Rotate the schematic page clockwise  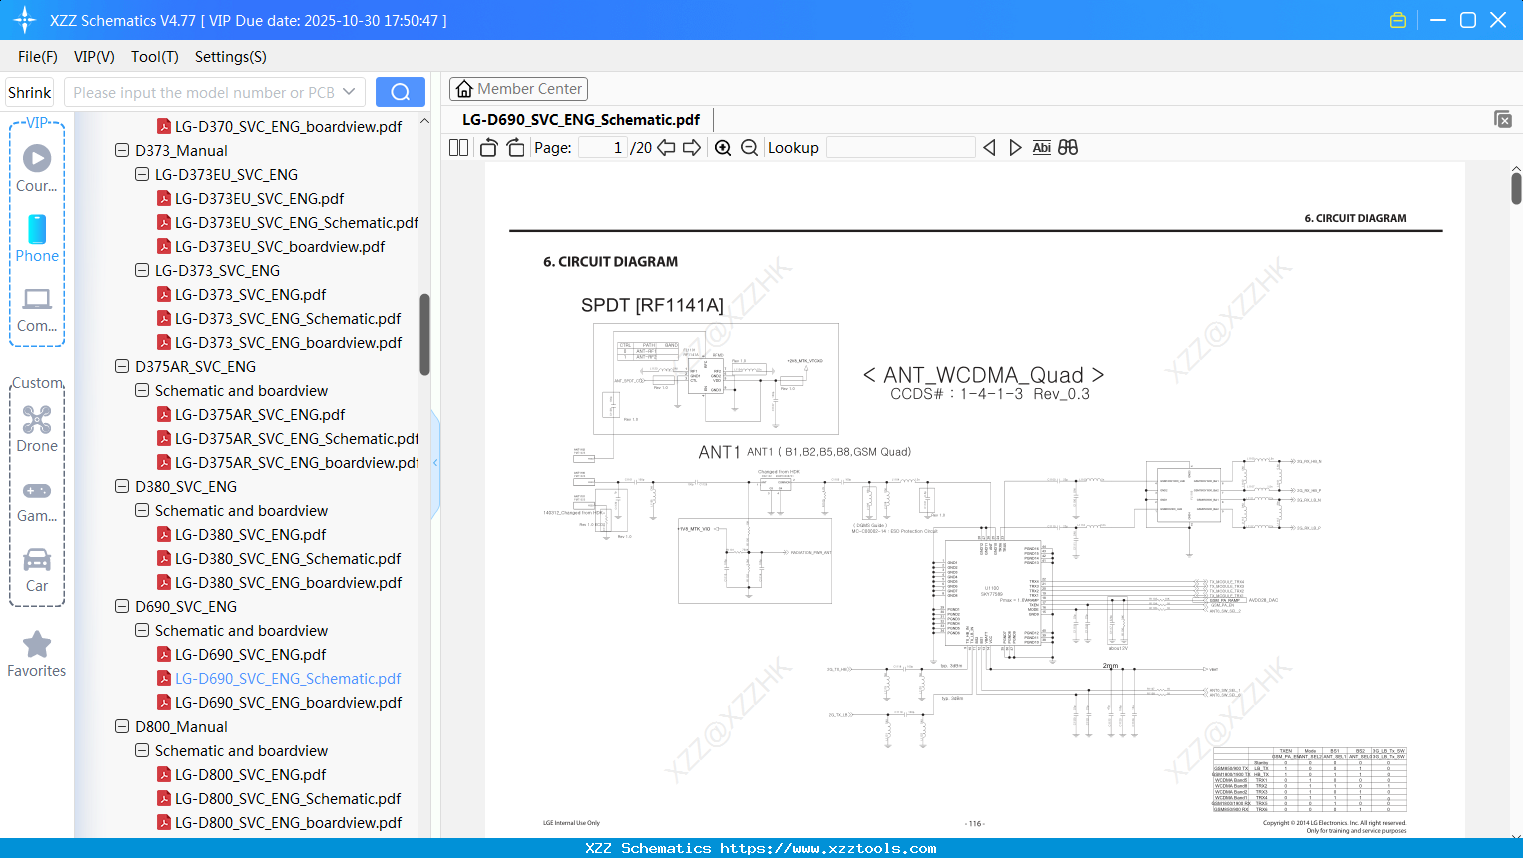click(x=513, y=147)
